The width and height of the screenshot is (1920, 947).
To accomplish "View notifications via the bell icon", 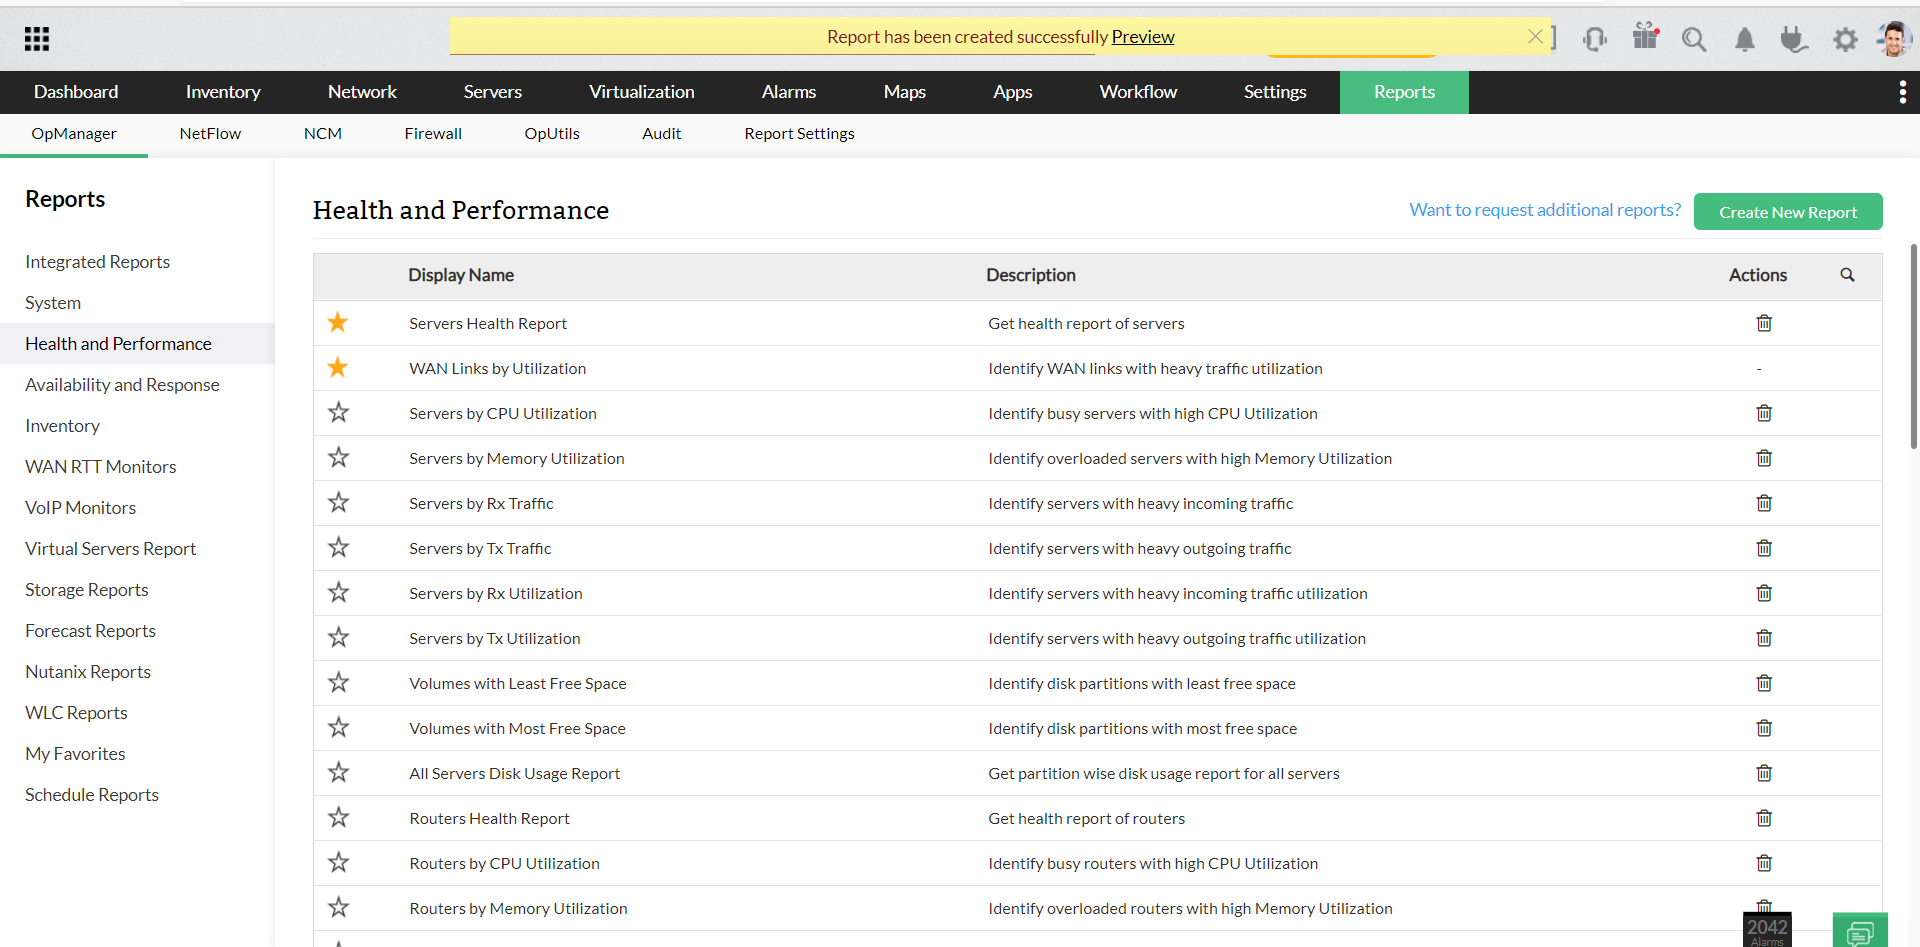I will click(1745, 39).
